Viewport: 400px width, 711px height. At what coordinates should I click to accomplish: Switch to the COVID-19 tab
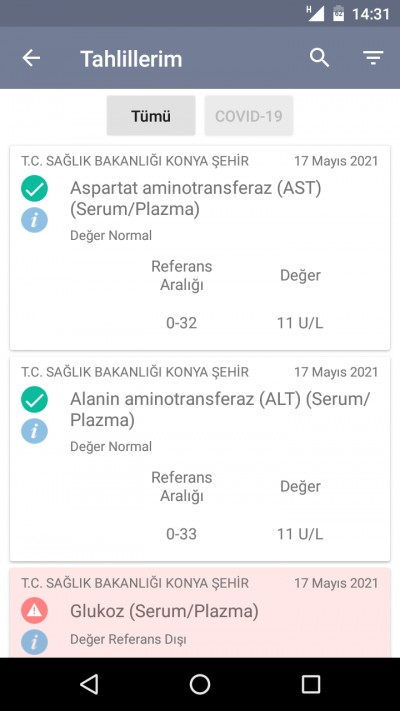click(x=249, y=116)
